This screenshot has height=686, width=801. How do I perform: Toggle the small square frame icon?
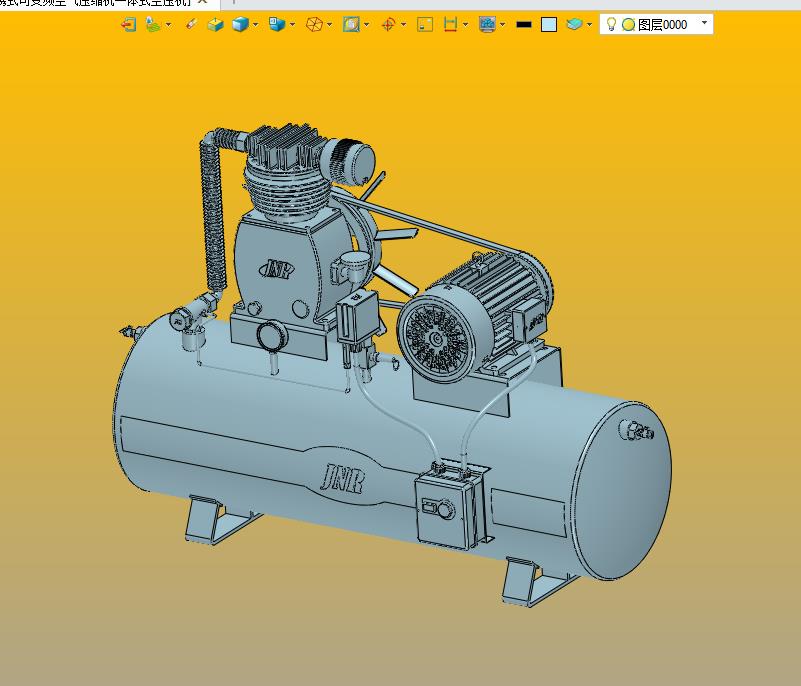[x=425, y=24]
